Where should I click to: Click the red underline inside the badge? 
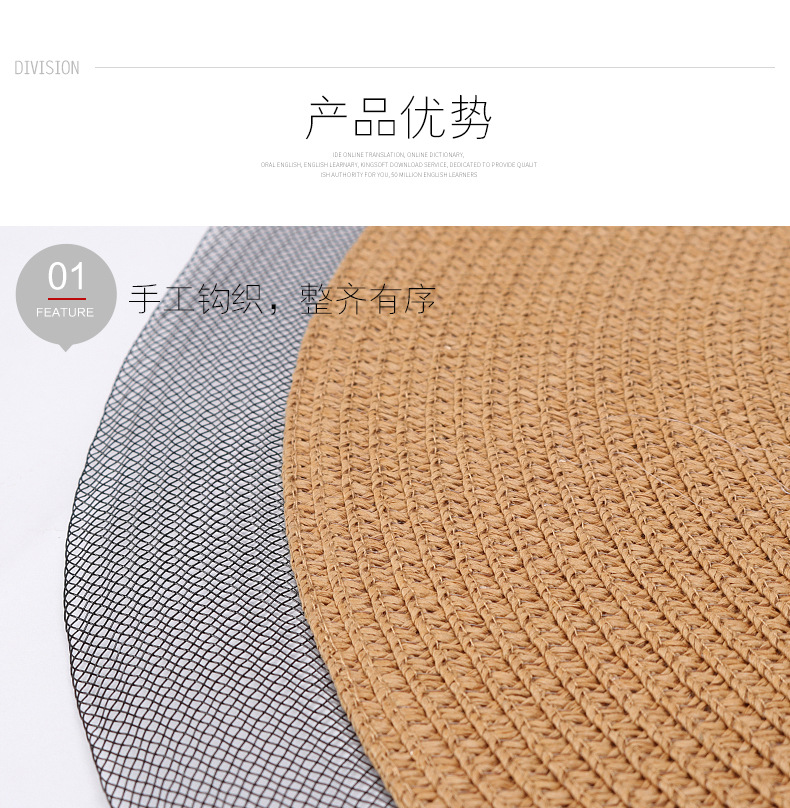click(x=67, y=298)
